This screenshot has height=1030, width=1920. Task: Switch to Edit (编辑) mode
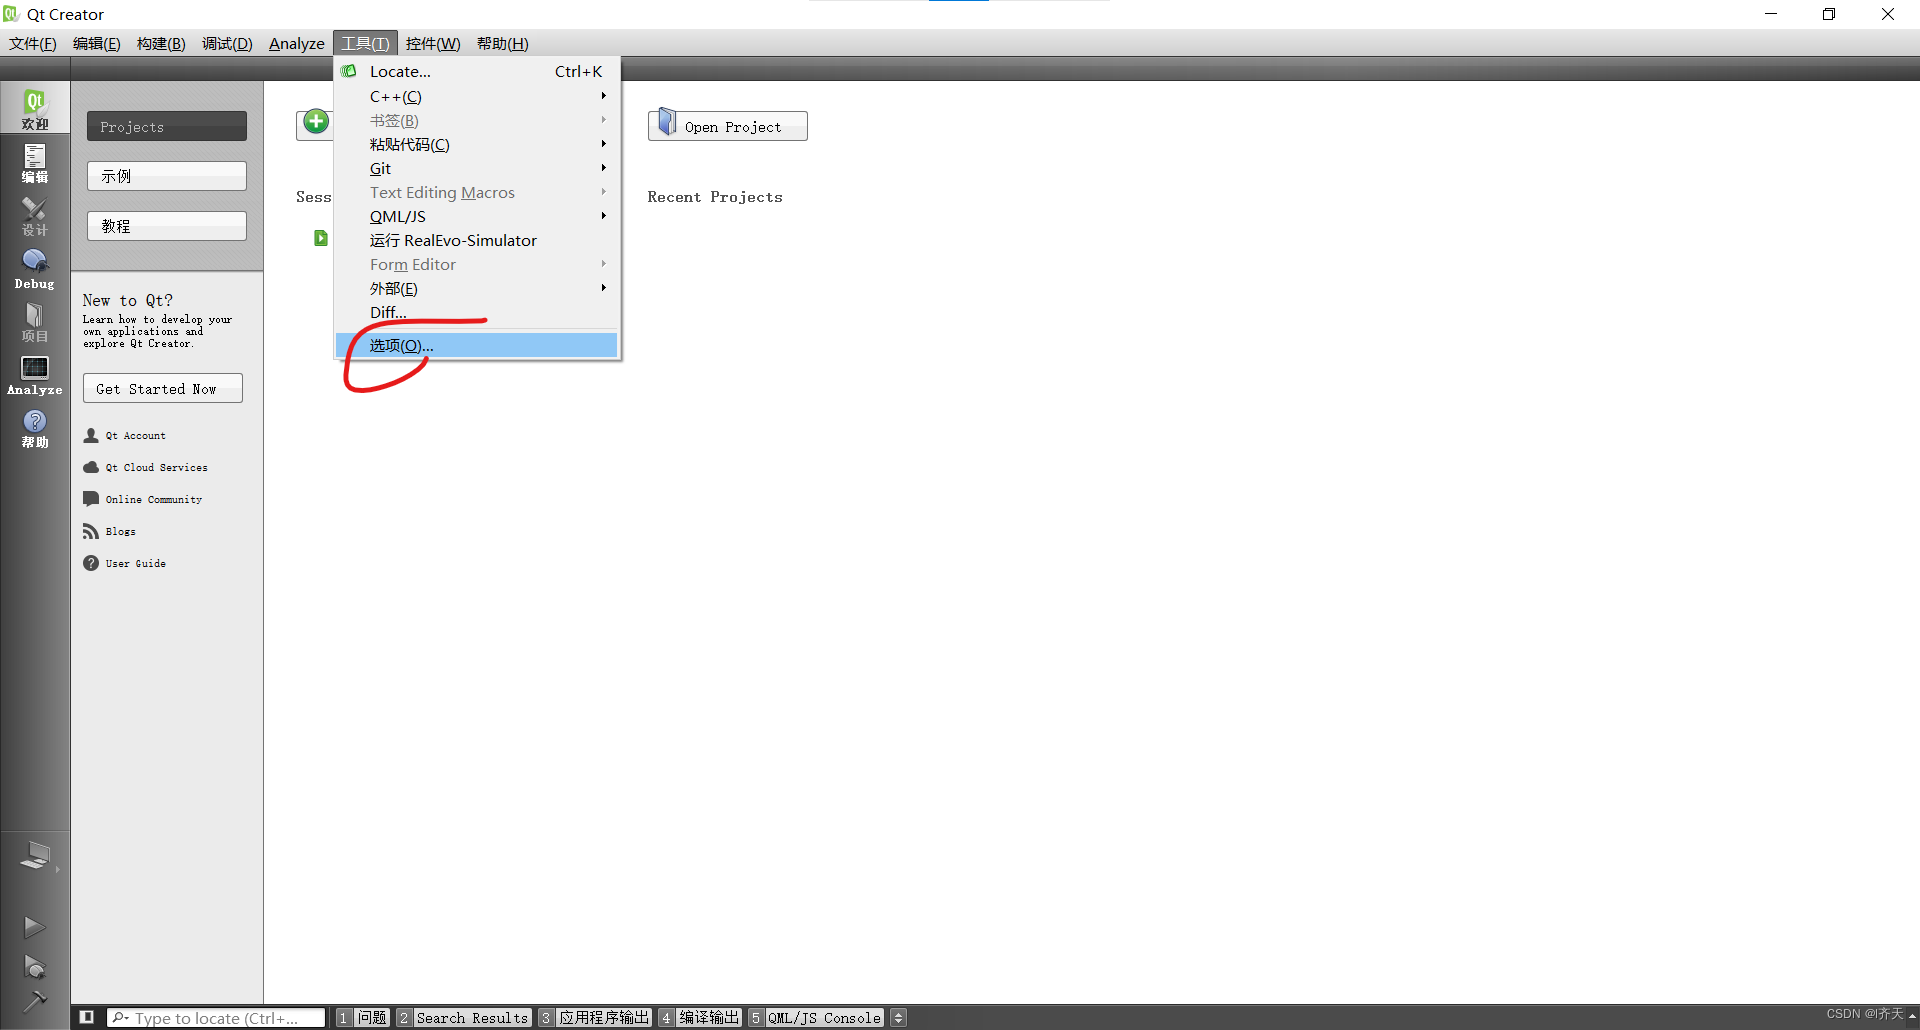pyautogui.click(x=35, y=163)
